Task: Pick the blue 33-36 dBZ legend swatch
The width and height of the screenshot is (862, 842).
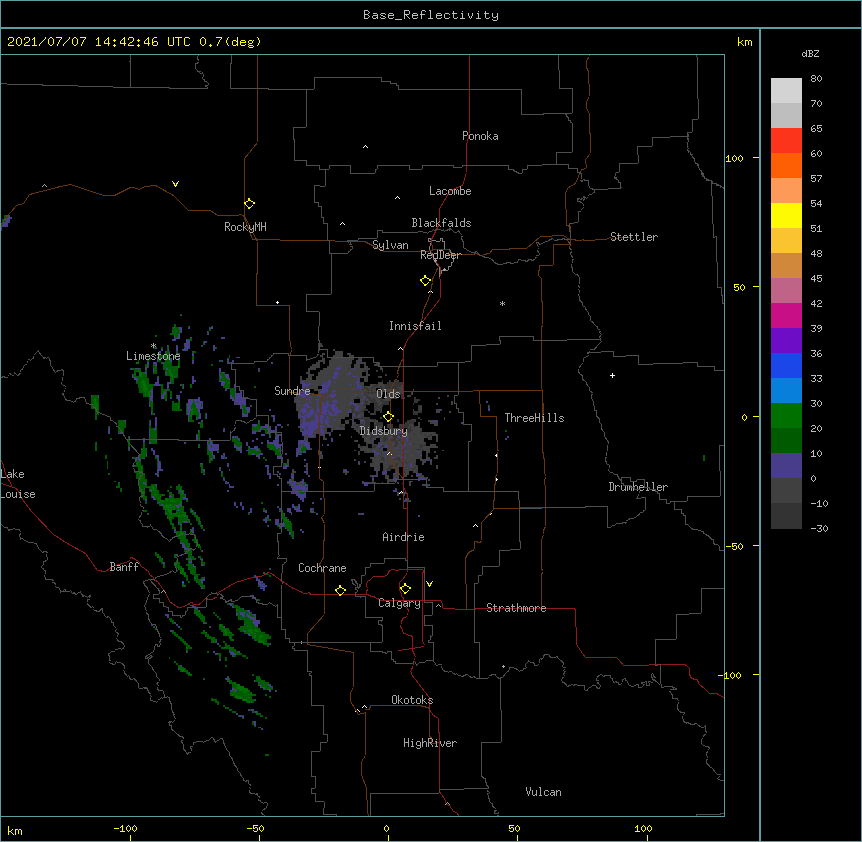Action: [x=786, y=365]
